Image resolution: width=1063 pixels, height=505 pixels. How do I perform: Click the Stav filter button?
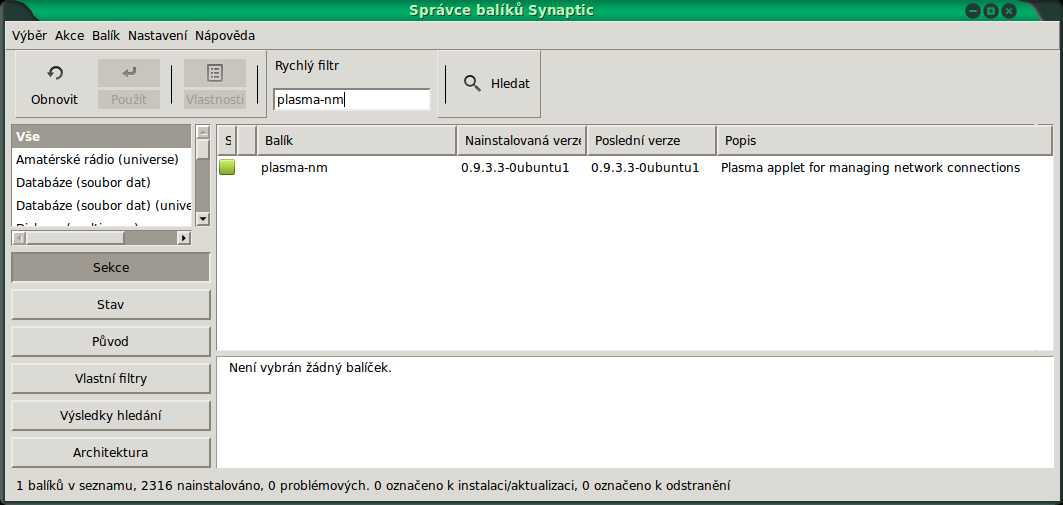pos(111,304)
